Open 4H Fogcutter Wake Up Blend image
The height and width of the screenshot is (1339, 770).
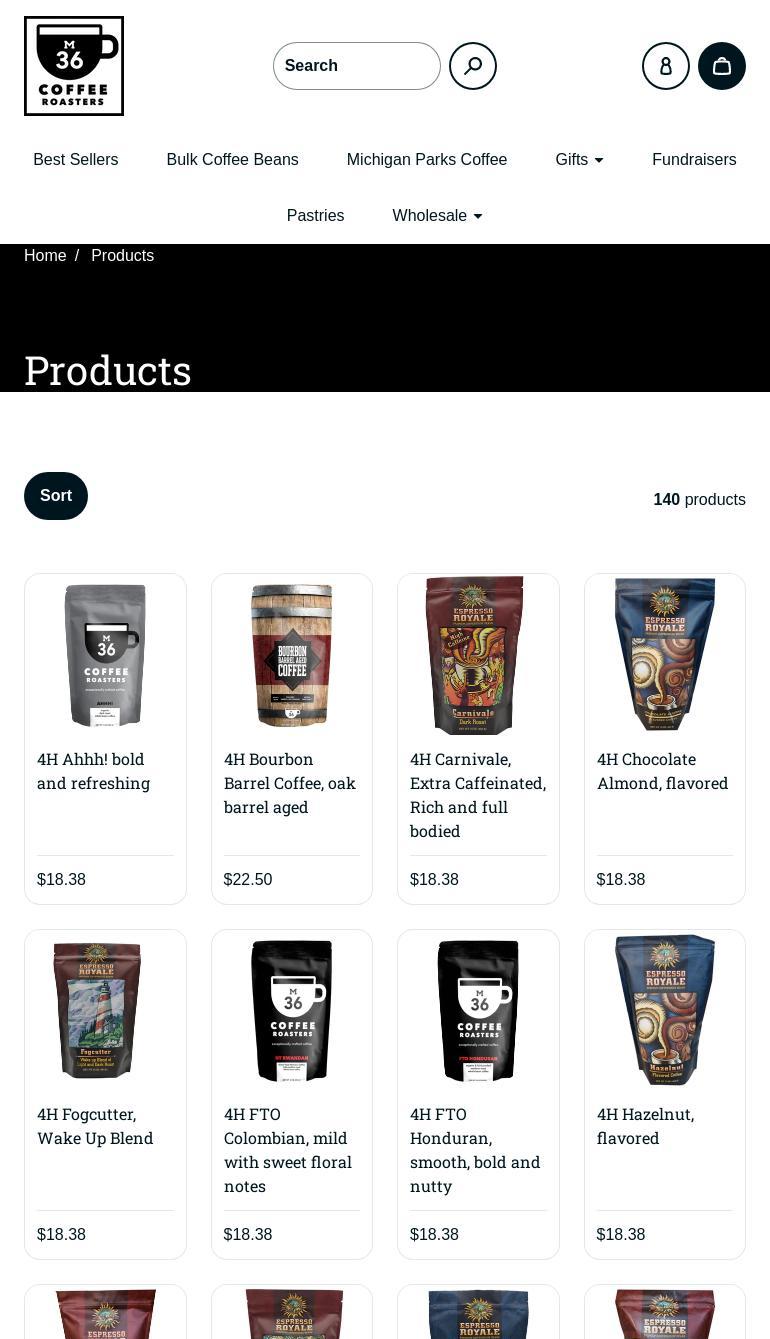tap(96, 1010)
